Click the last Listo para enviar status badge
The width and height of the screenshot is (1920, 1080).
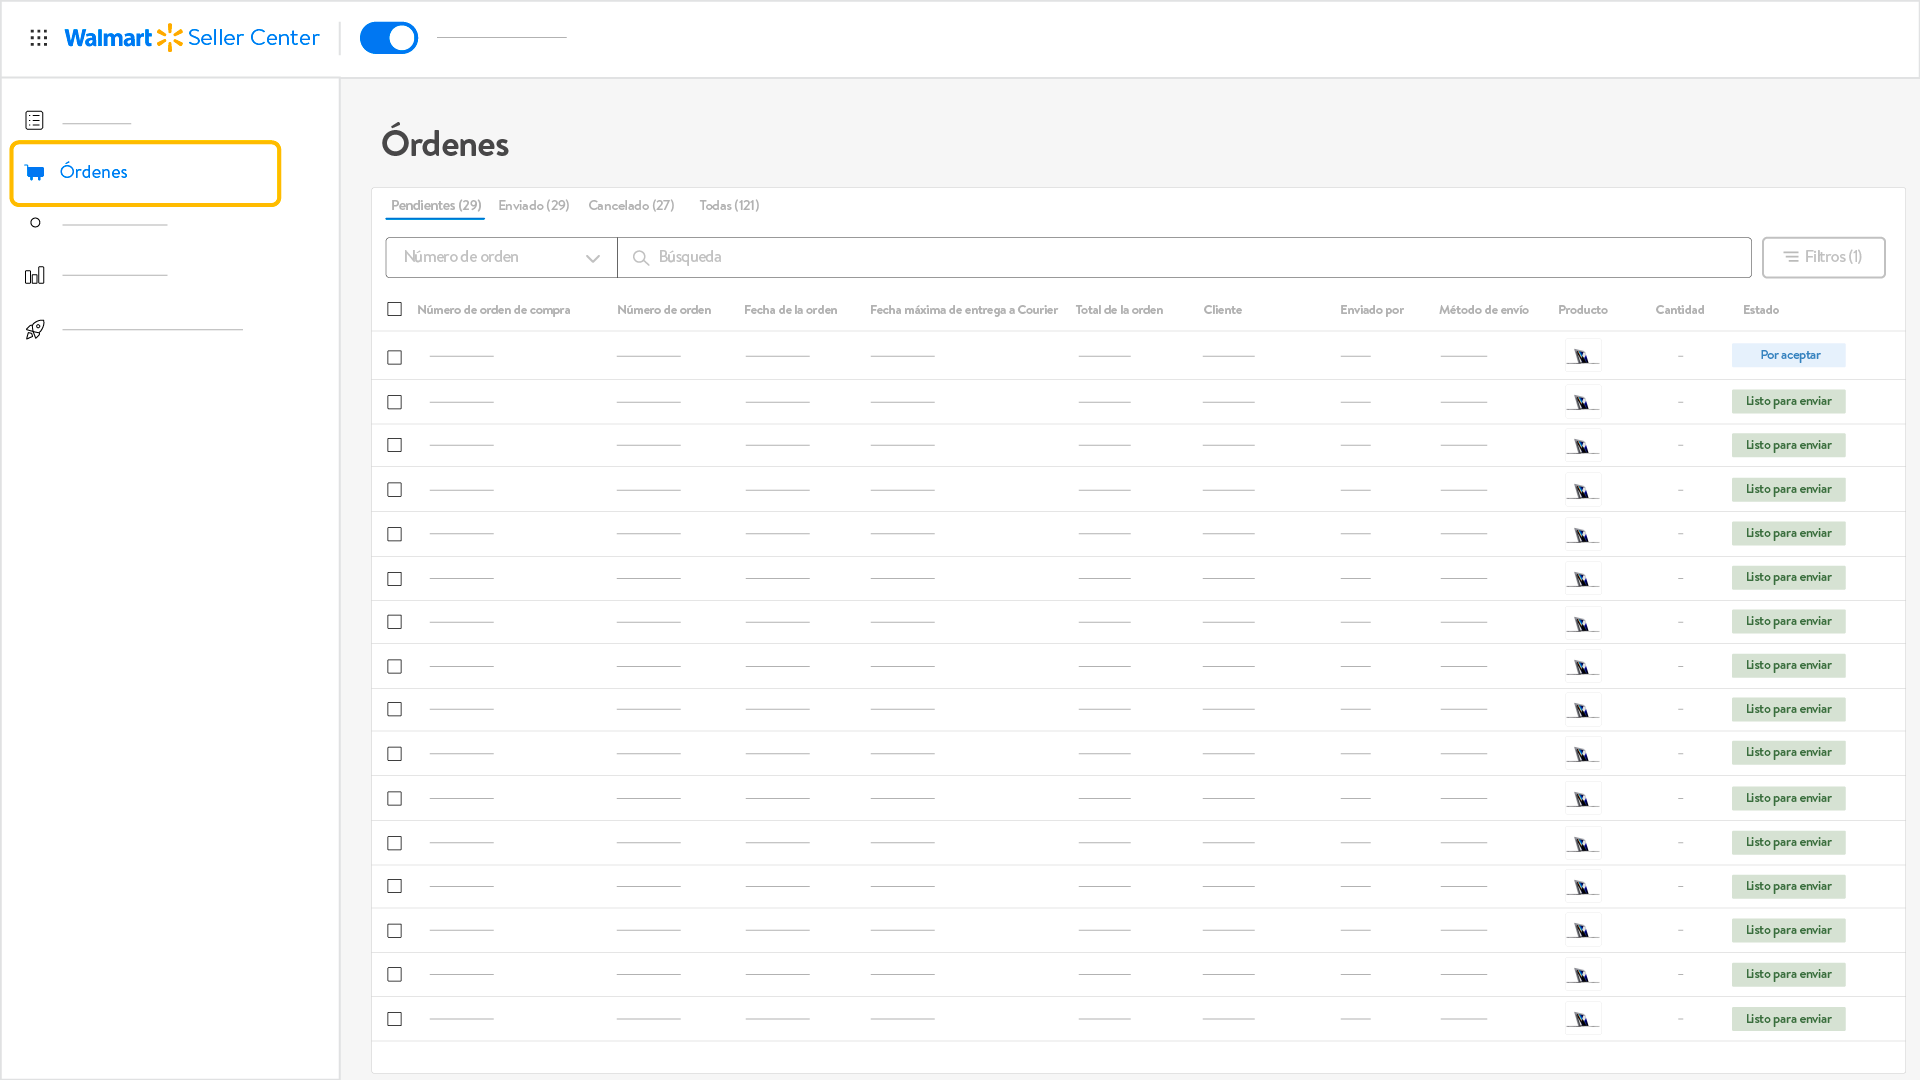(1789, 1019)
